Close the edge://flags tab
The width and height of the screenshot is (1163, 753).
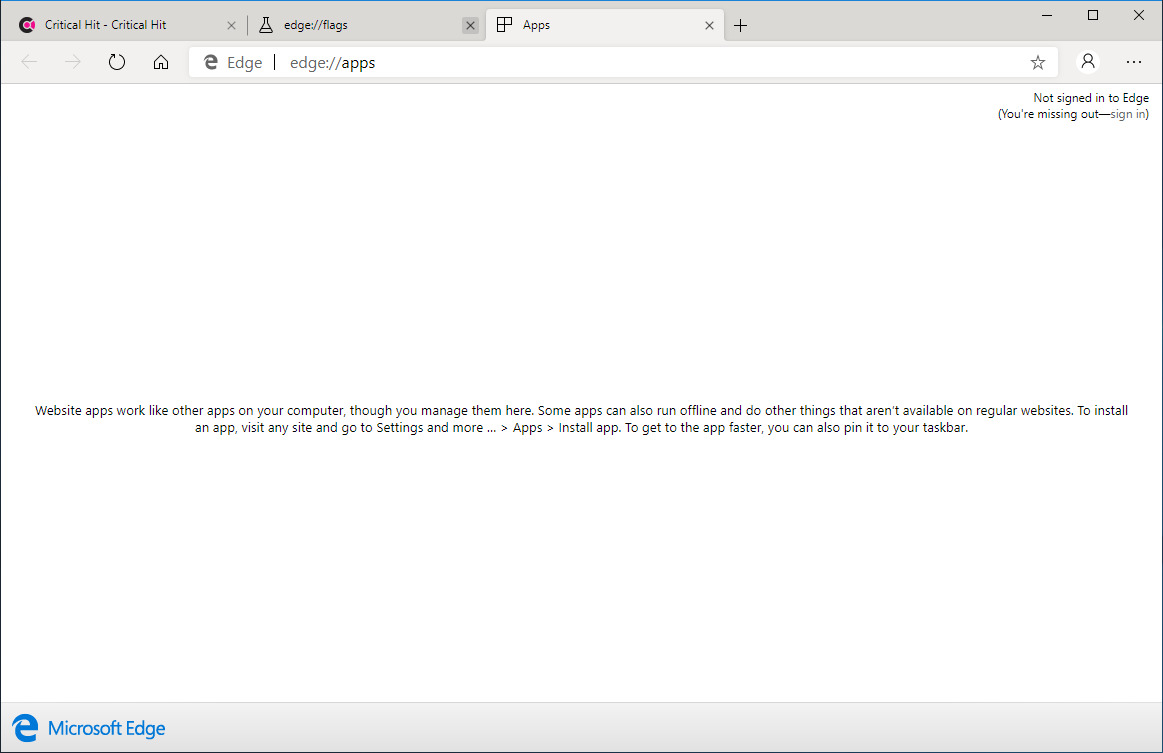[x=470, y=26]
